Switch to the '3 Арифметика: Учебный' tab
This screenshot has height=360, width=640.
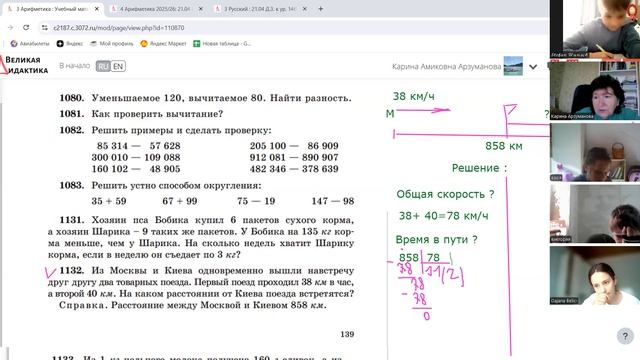click(x=52, y=9)
